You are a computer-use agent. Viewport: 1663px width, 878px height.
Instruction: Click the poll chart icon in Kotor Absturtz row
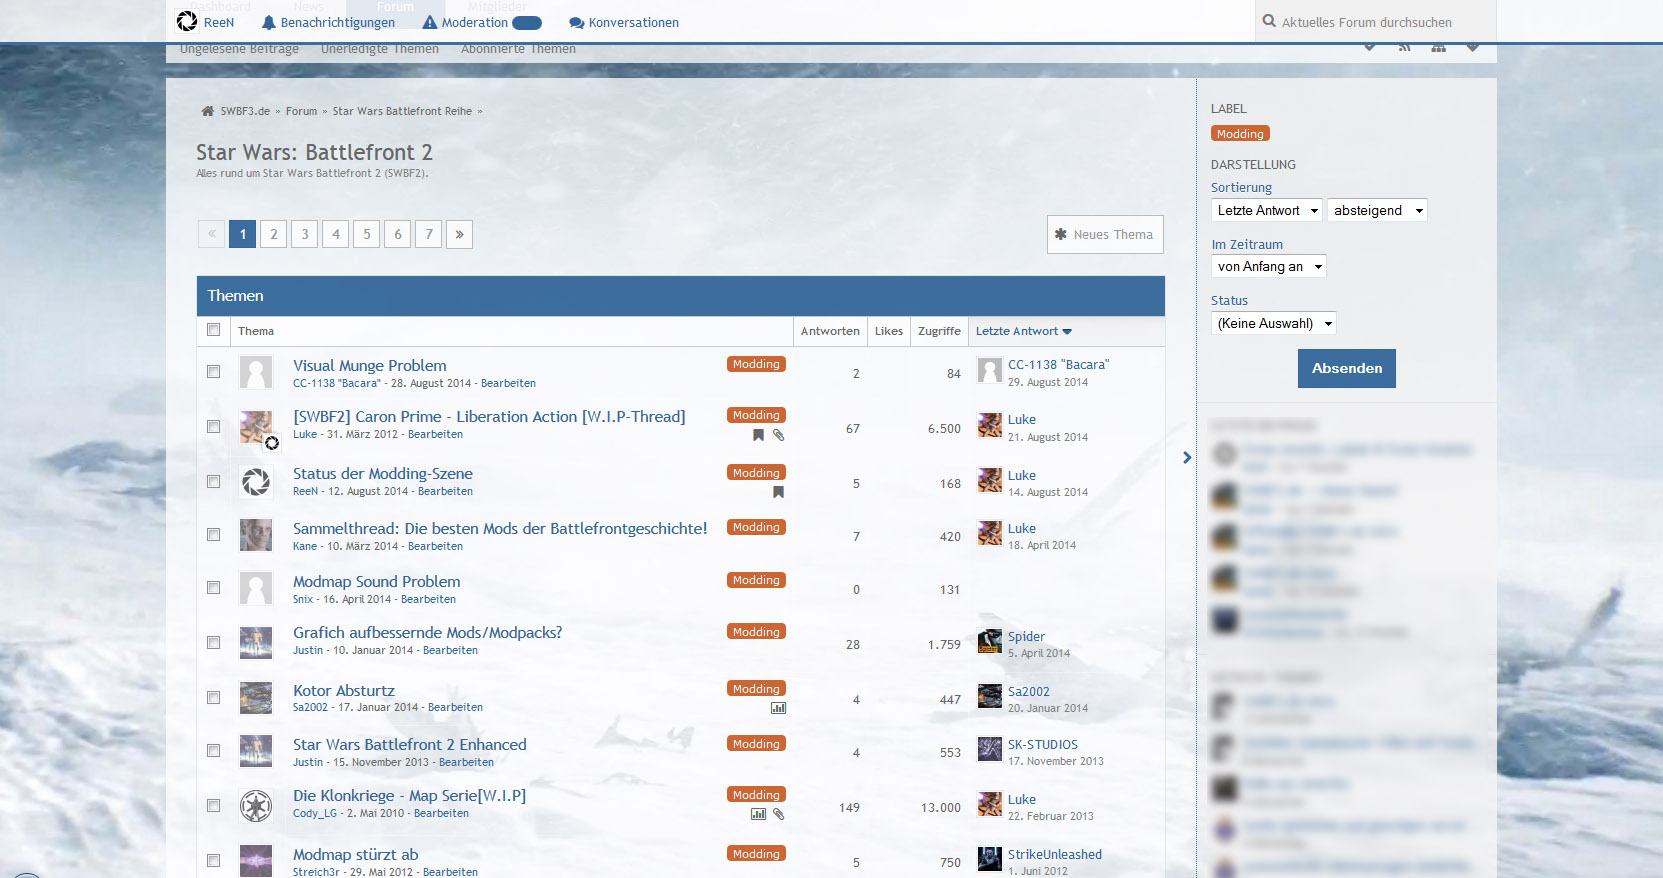[778, 708]
